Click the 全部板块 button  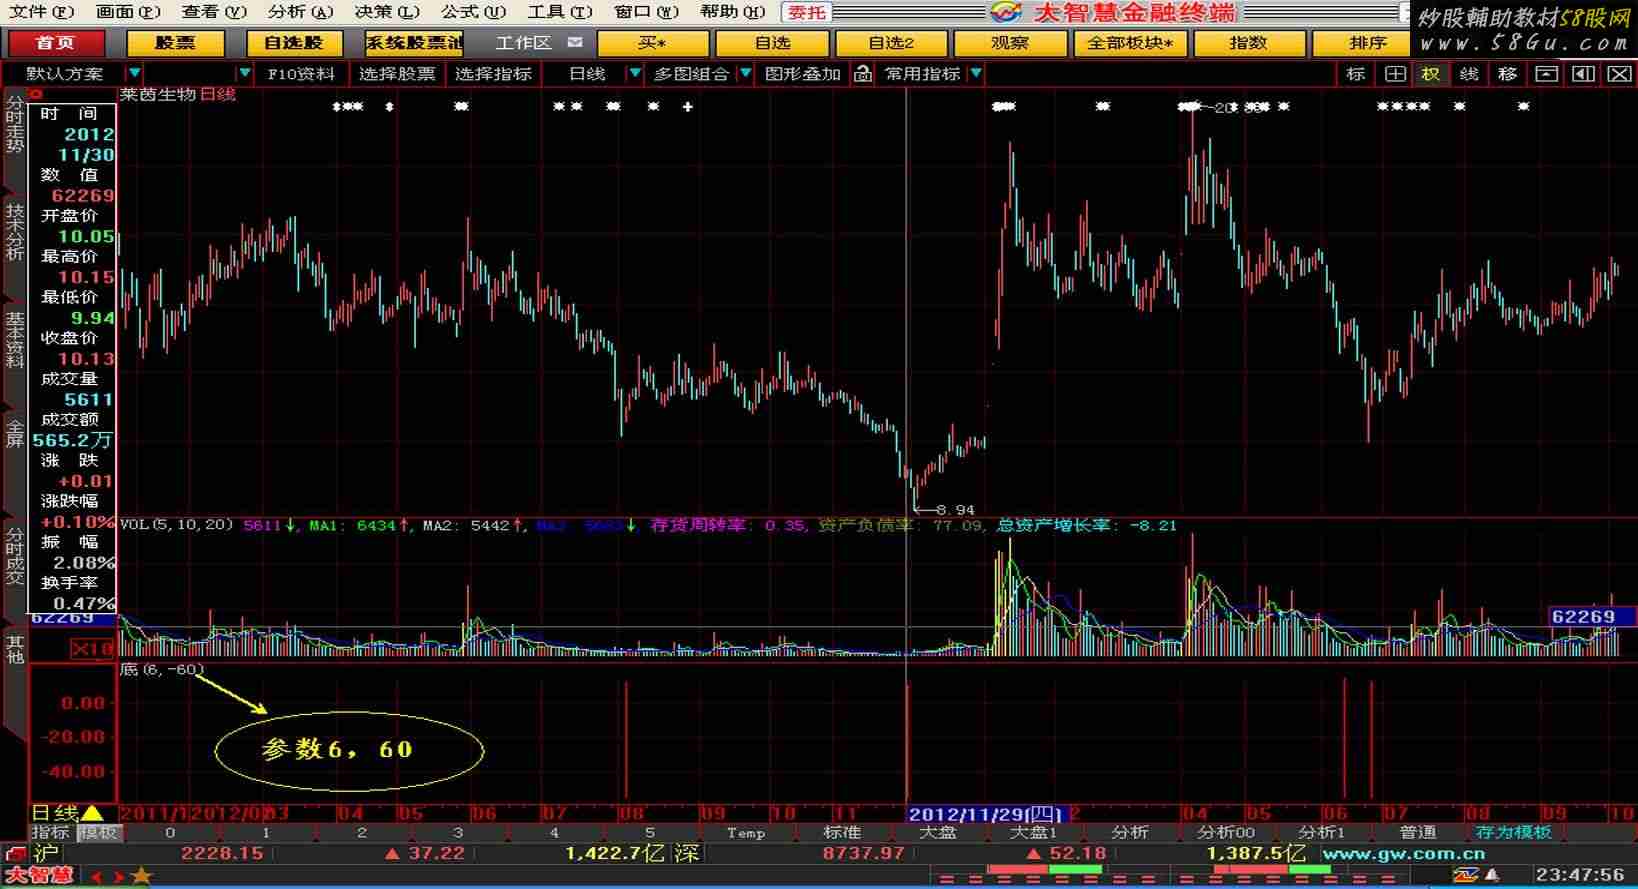point(1129,43)
